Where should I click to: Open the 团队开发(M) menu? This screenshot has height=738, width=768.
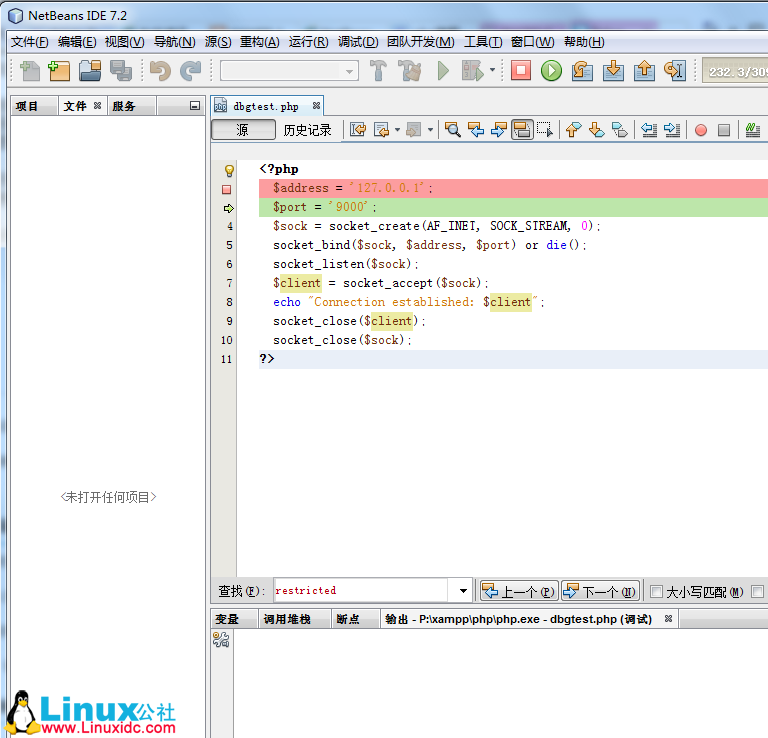tap(420, 42)
